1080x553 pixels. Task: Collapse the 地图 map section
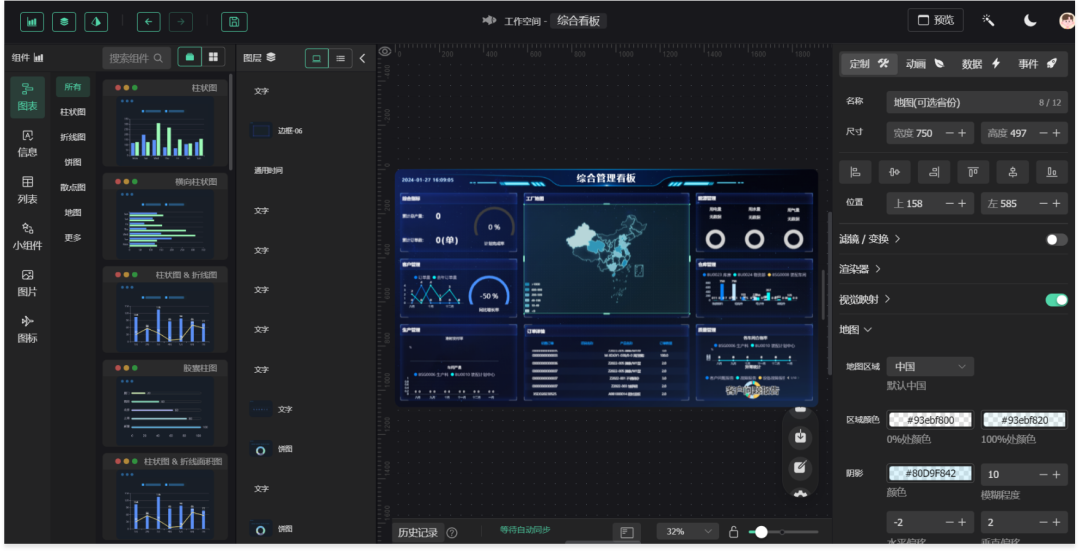point(856,330)
